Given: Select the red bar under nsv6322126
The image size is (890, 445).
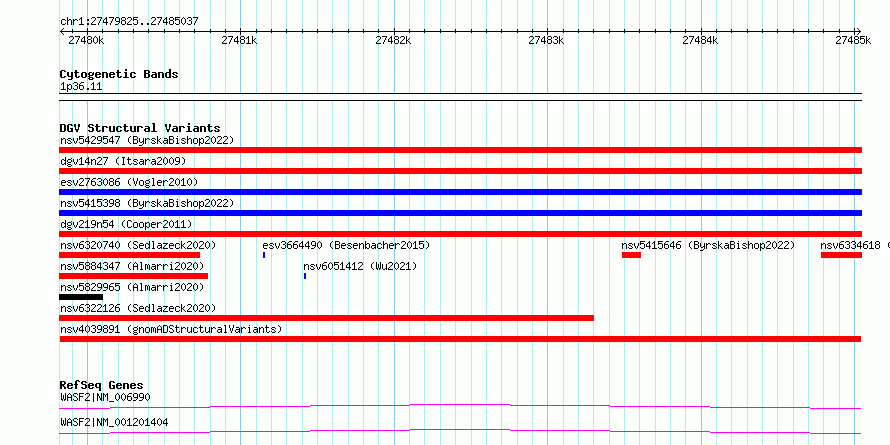Looking at the screenshot, I should pos(326,318).
